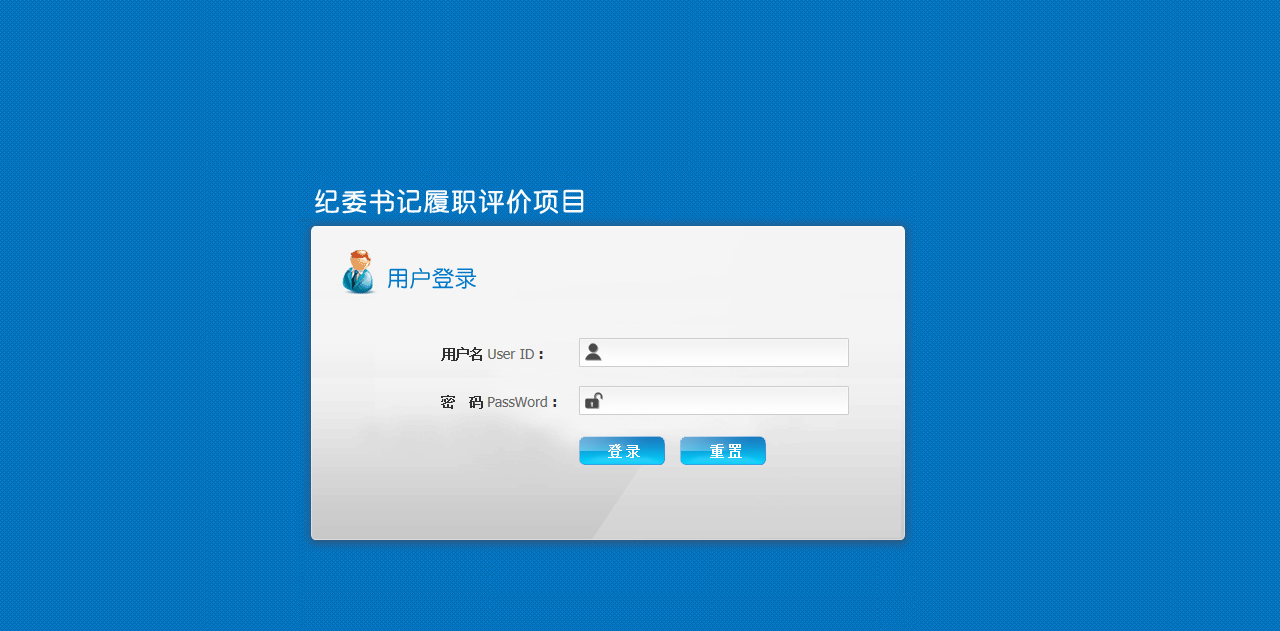Viewport: 1280px width, 631px height.
Task: Click the 密码 Chinese label text
Action: tap(462, 402)
